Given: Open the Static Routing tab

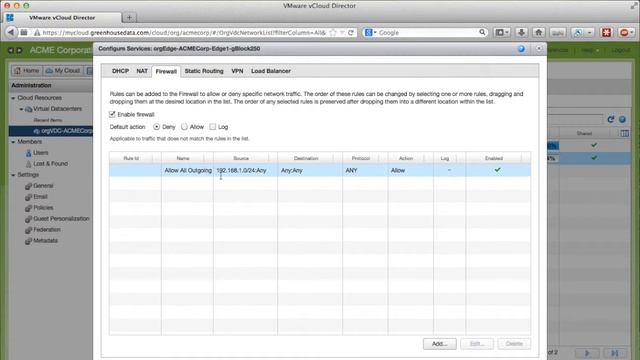Looking at the screenshot, I should point(204,71).
